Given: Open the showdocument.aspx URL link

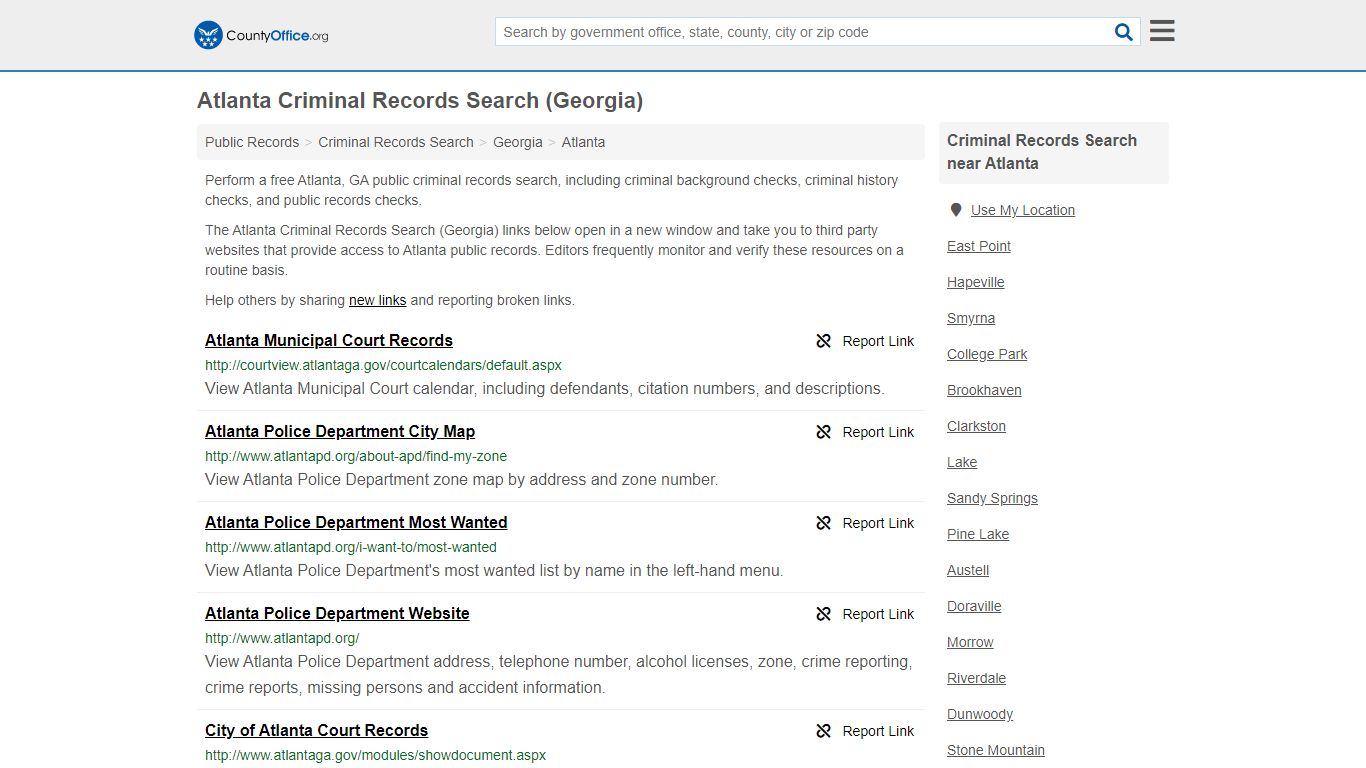Looking at the screenshot, I should click(376, 755).
